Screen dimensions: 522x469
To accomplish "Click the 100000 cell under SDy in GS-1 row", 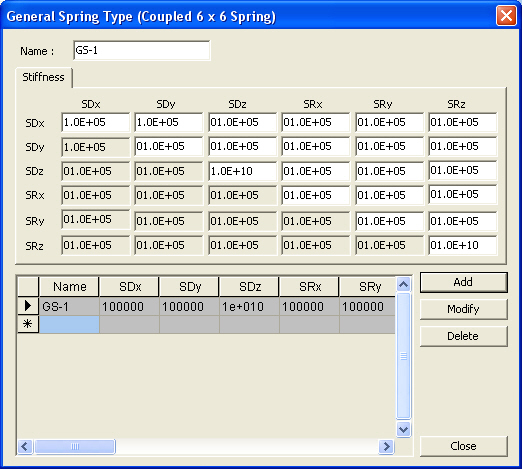I will point(189,306).
